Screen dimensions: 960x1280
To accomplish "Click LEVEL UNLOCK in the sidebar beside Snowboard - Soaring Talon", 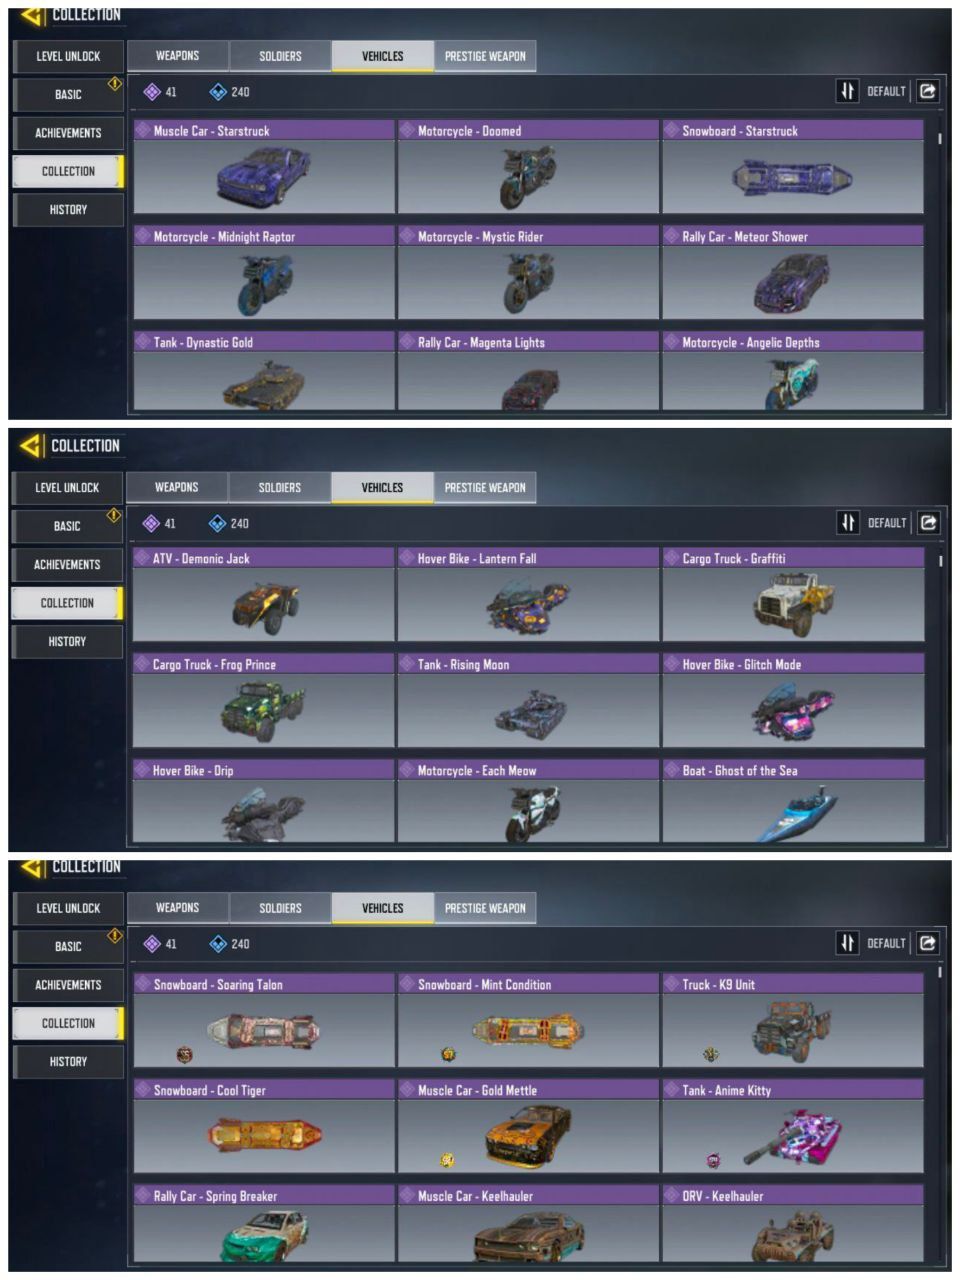I will [68, 908].
